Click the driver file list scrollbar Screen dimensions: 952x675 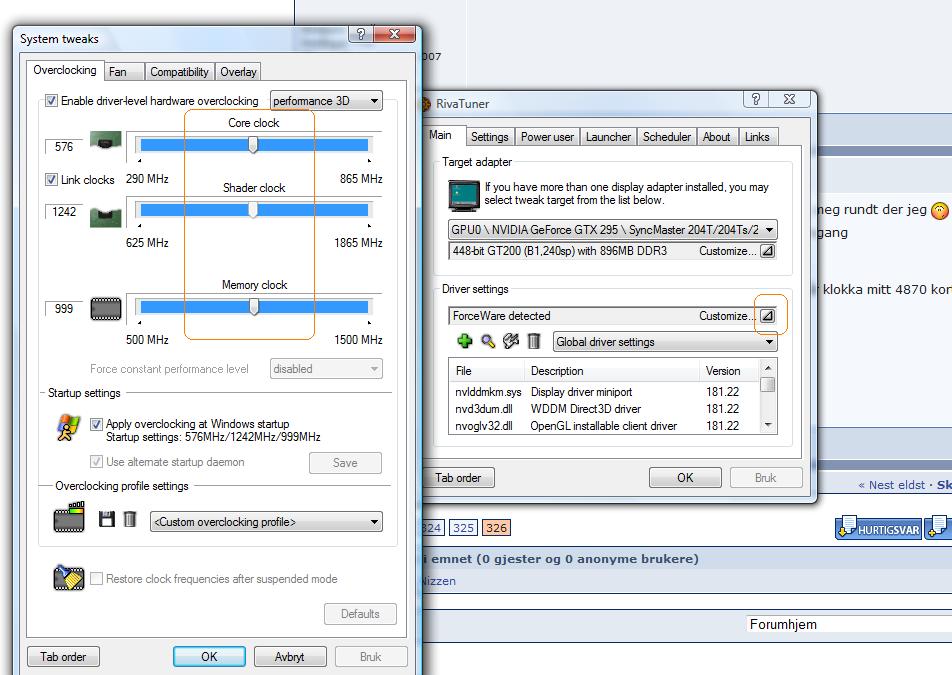point(768,396)
